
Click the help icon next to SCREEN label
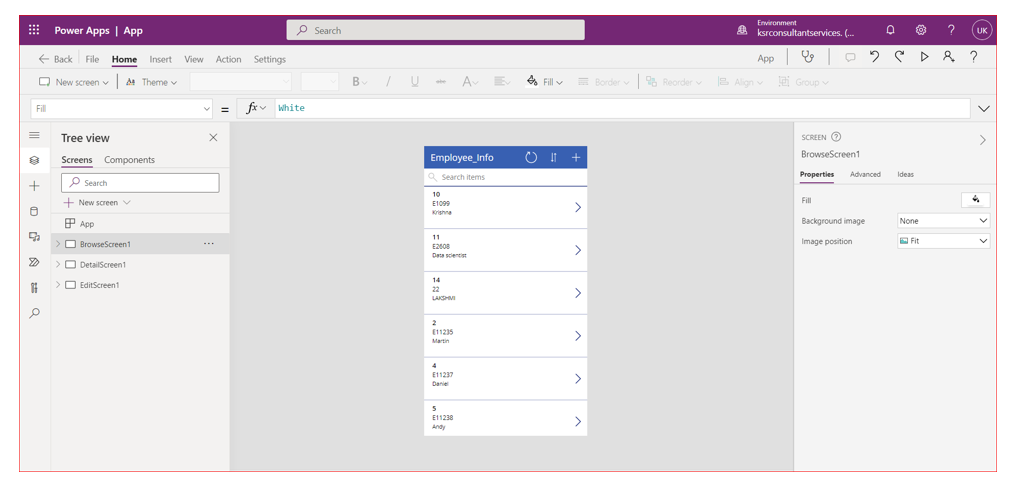click(x=836, y=137)
